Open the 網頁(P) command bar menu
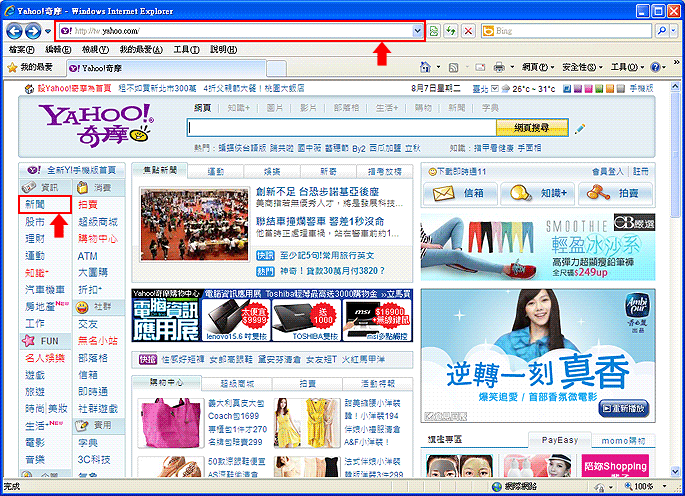The image size is (685, 496). coord(538,67)
